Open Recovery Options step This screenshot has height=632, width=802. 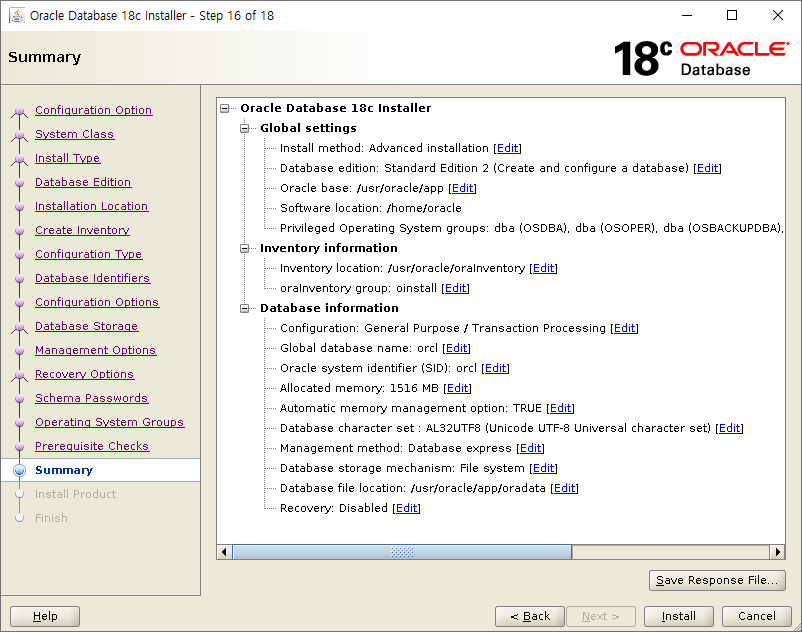pyautogui.click(x=84, y=374)
